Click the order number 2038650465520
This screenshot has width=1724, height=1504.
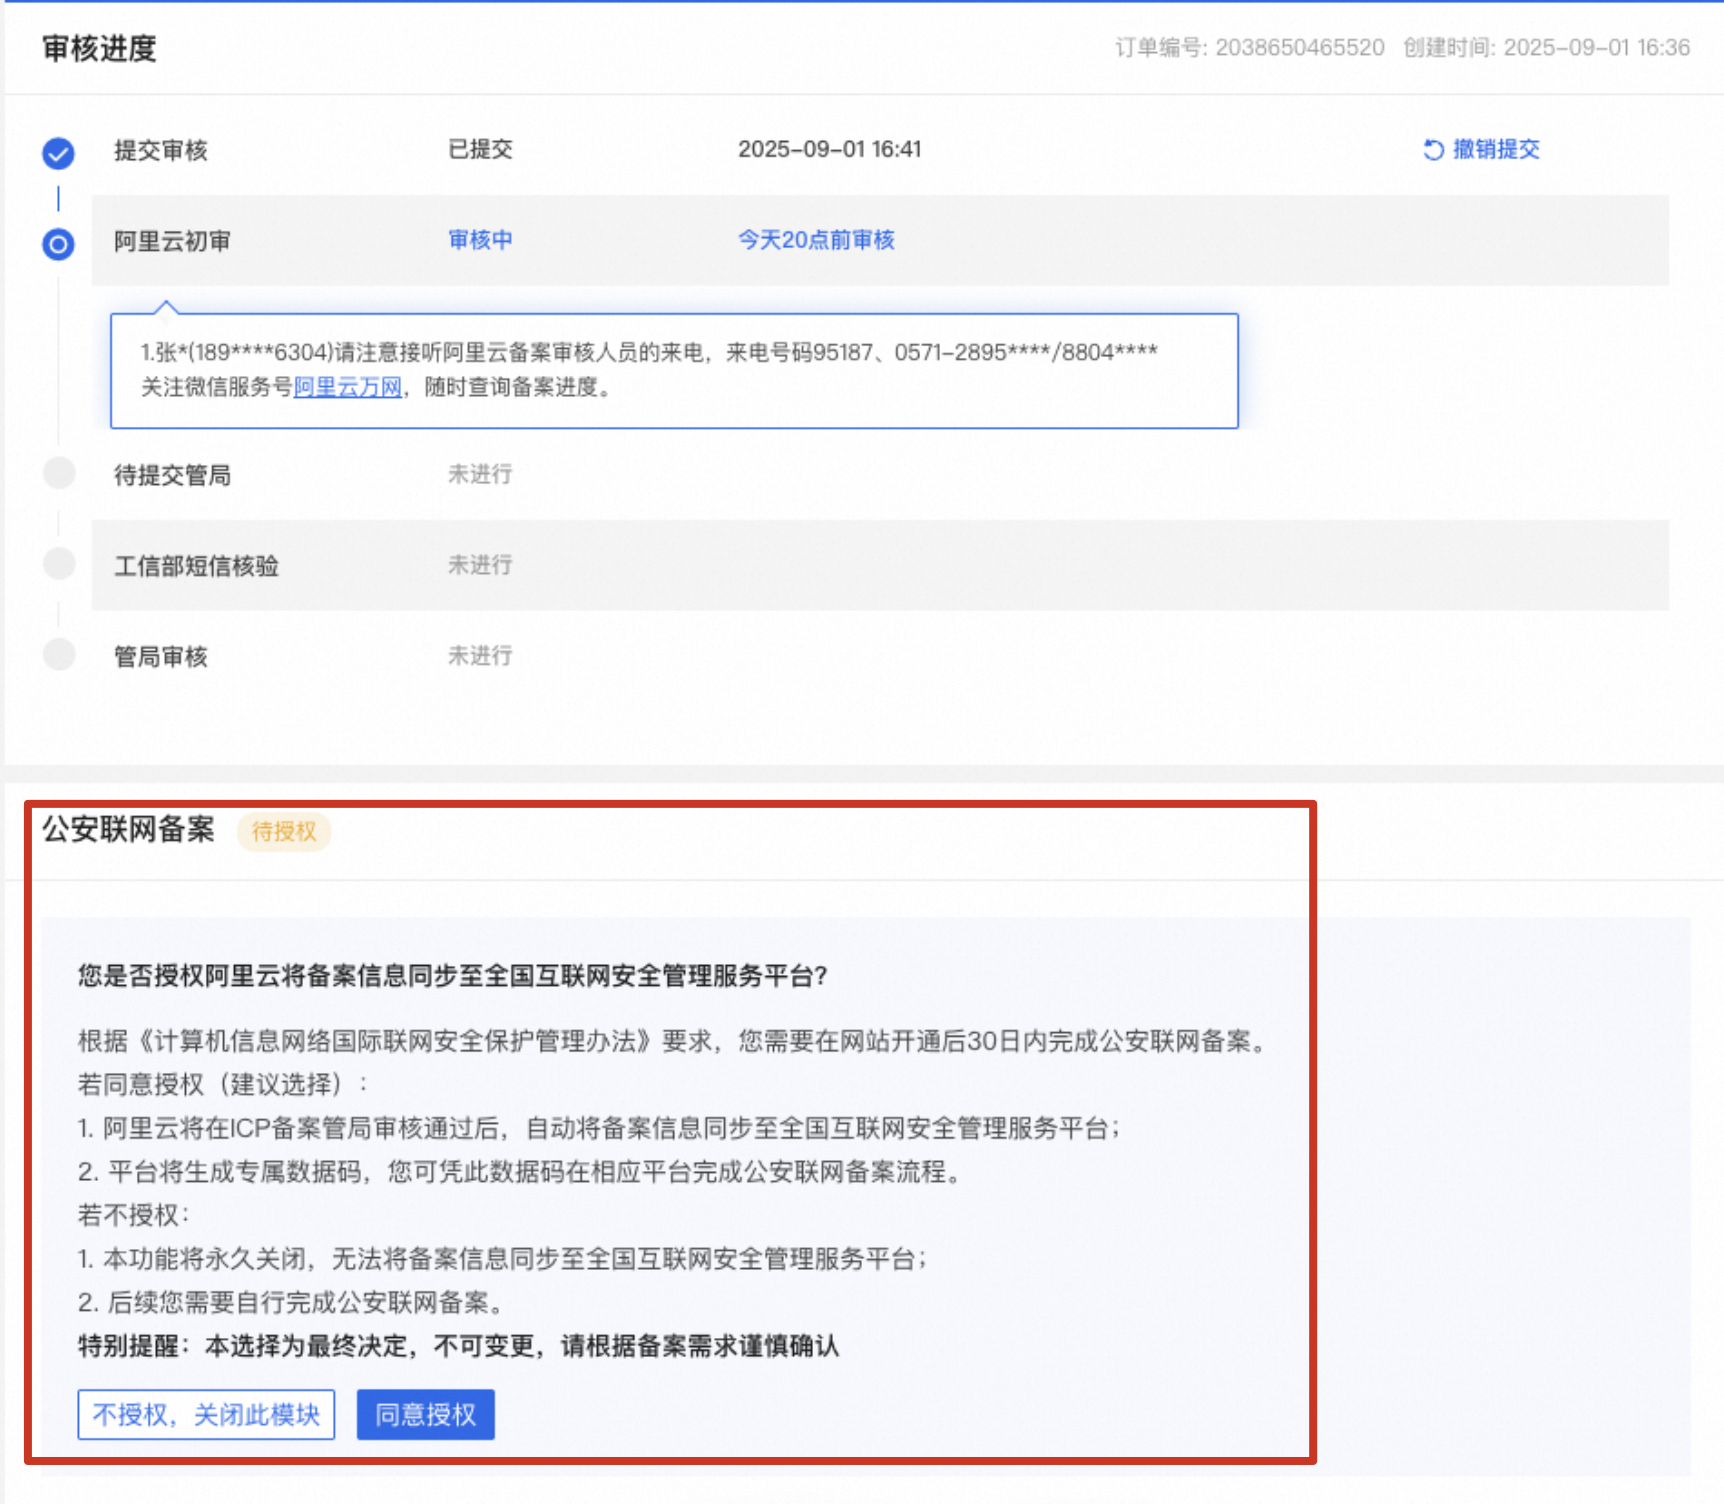(x=1299, y=48)
